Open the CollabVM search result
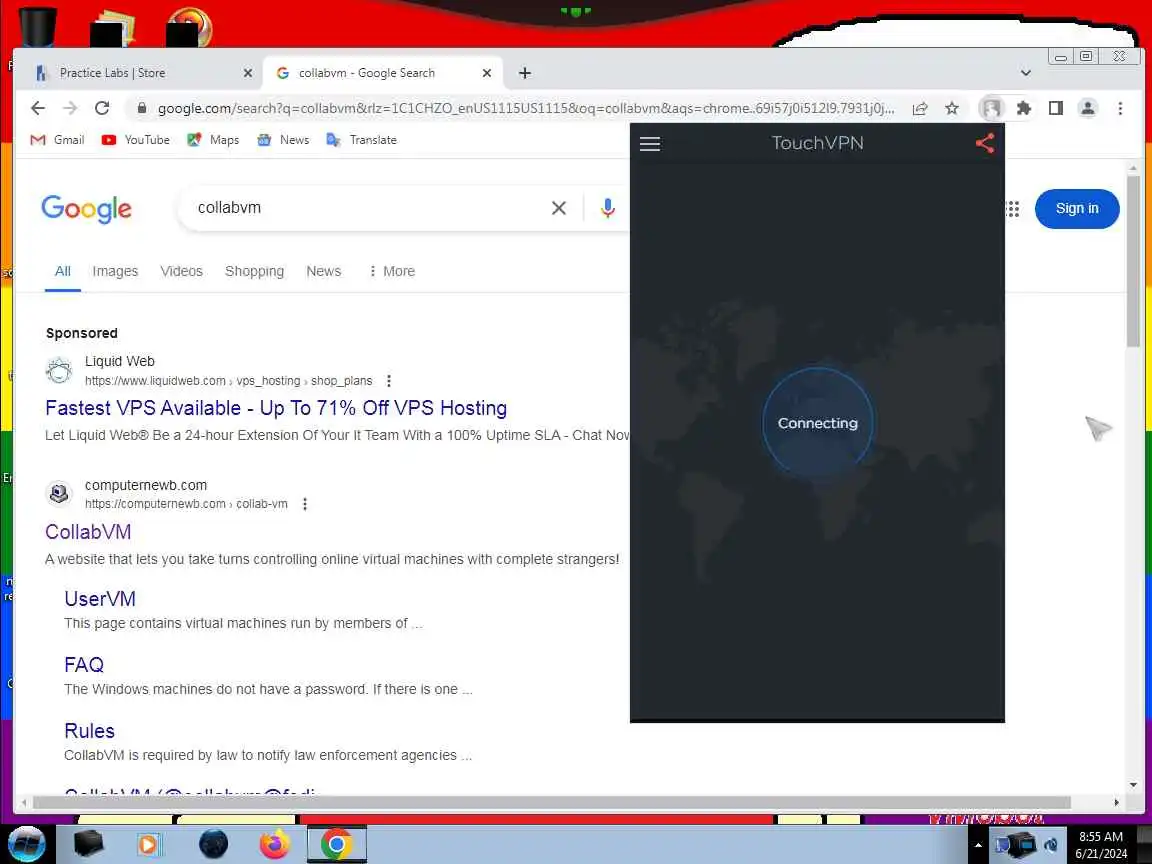Viewport: 1152px width, 864px height. tap(88, 532)
